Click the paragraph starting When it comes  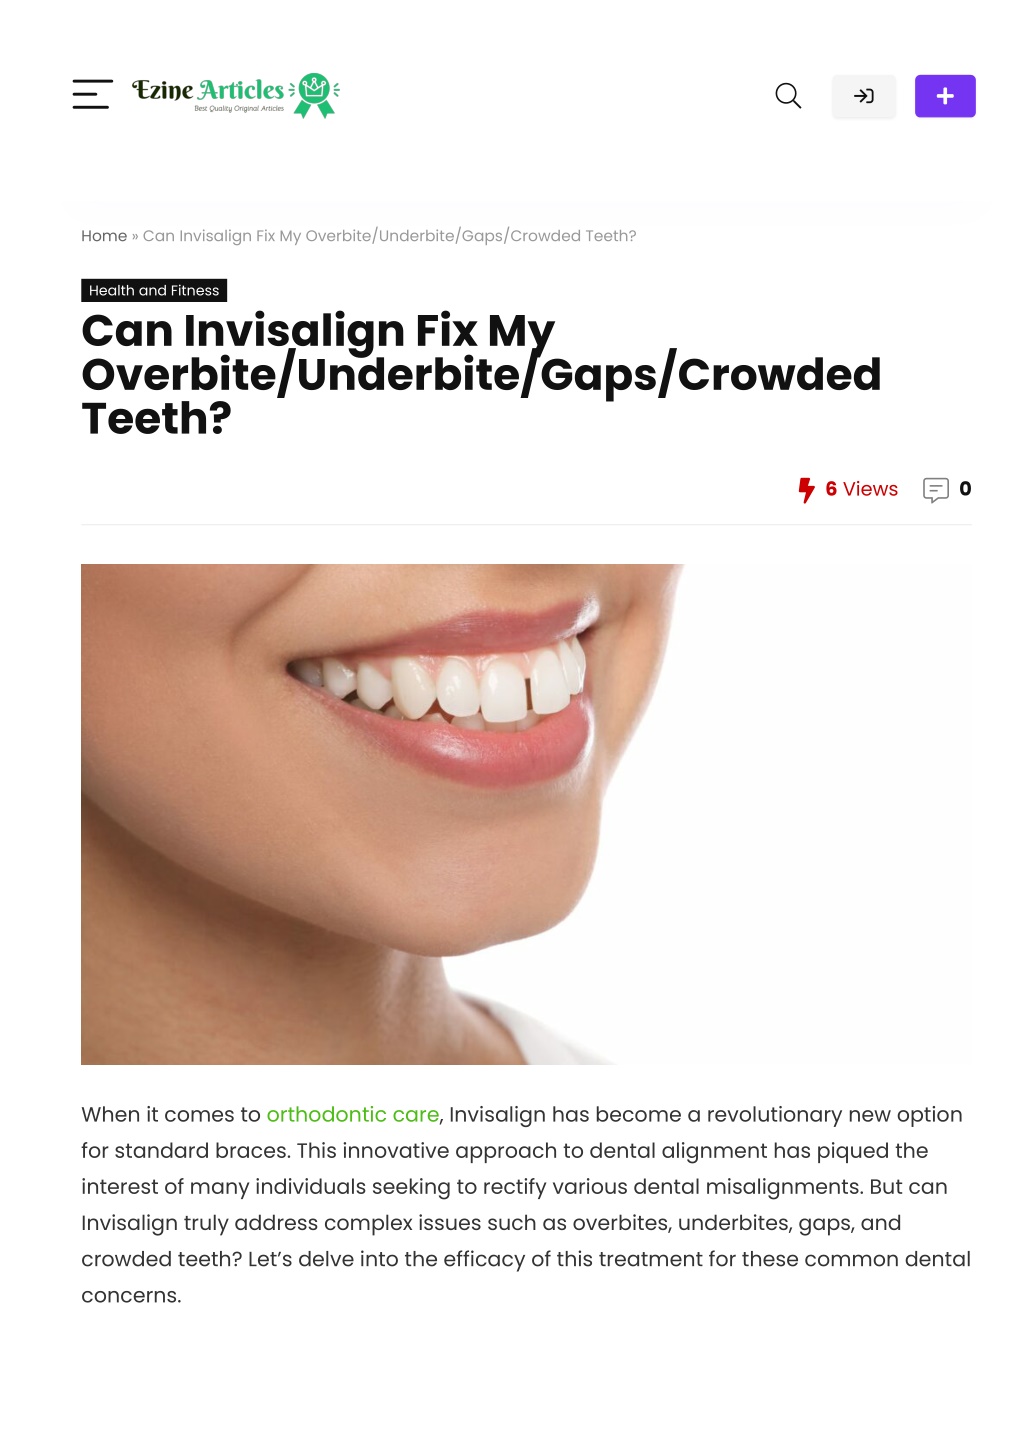pyautogui.click(x=526, y=1204)
